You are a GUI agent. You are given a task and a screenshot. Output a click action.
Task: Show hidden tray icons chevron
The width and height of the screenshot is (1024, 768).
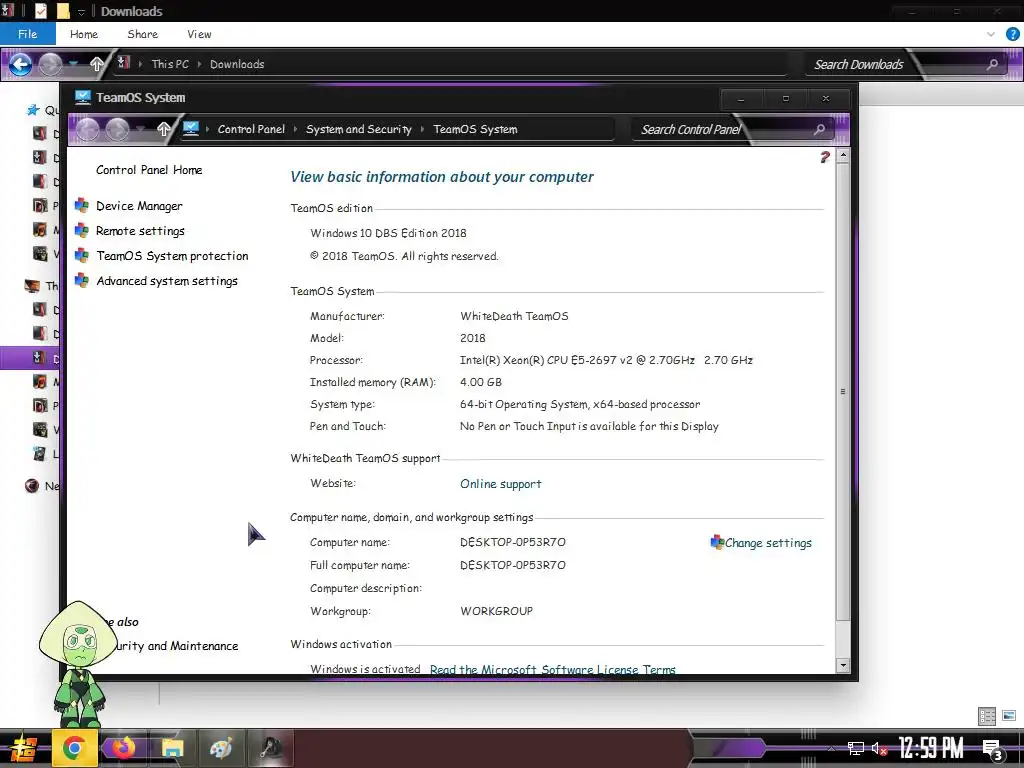click(831, 748)
